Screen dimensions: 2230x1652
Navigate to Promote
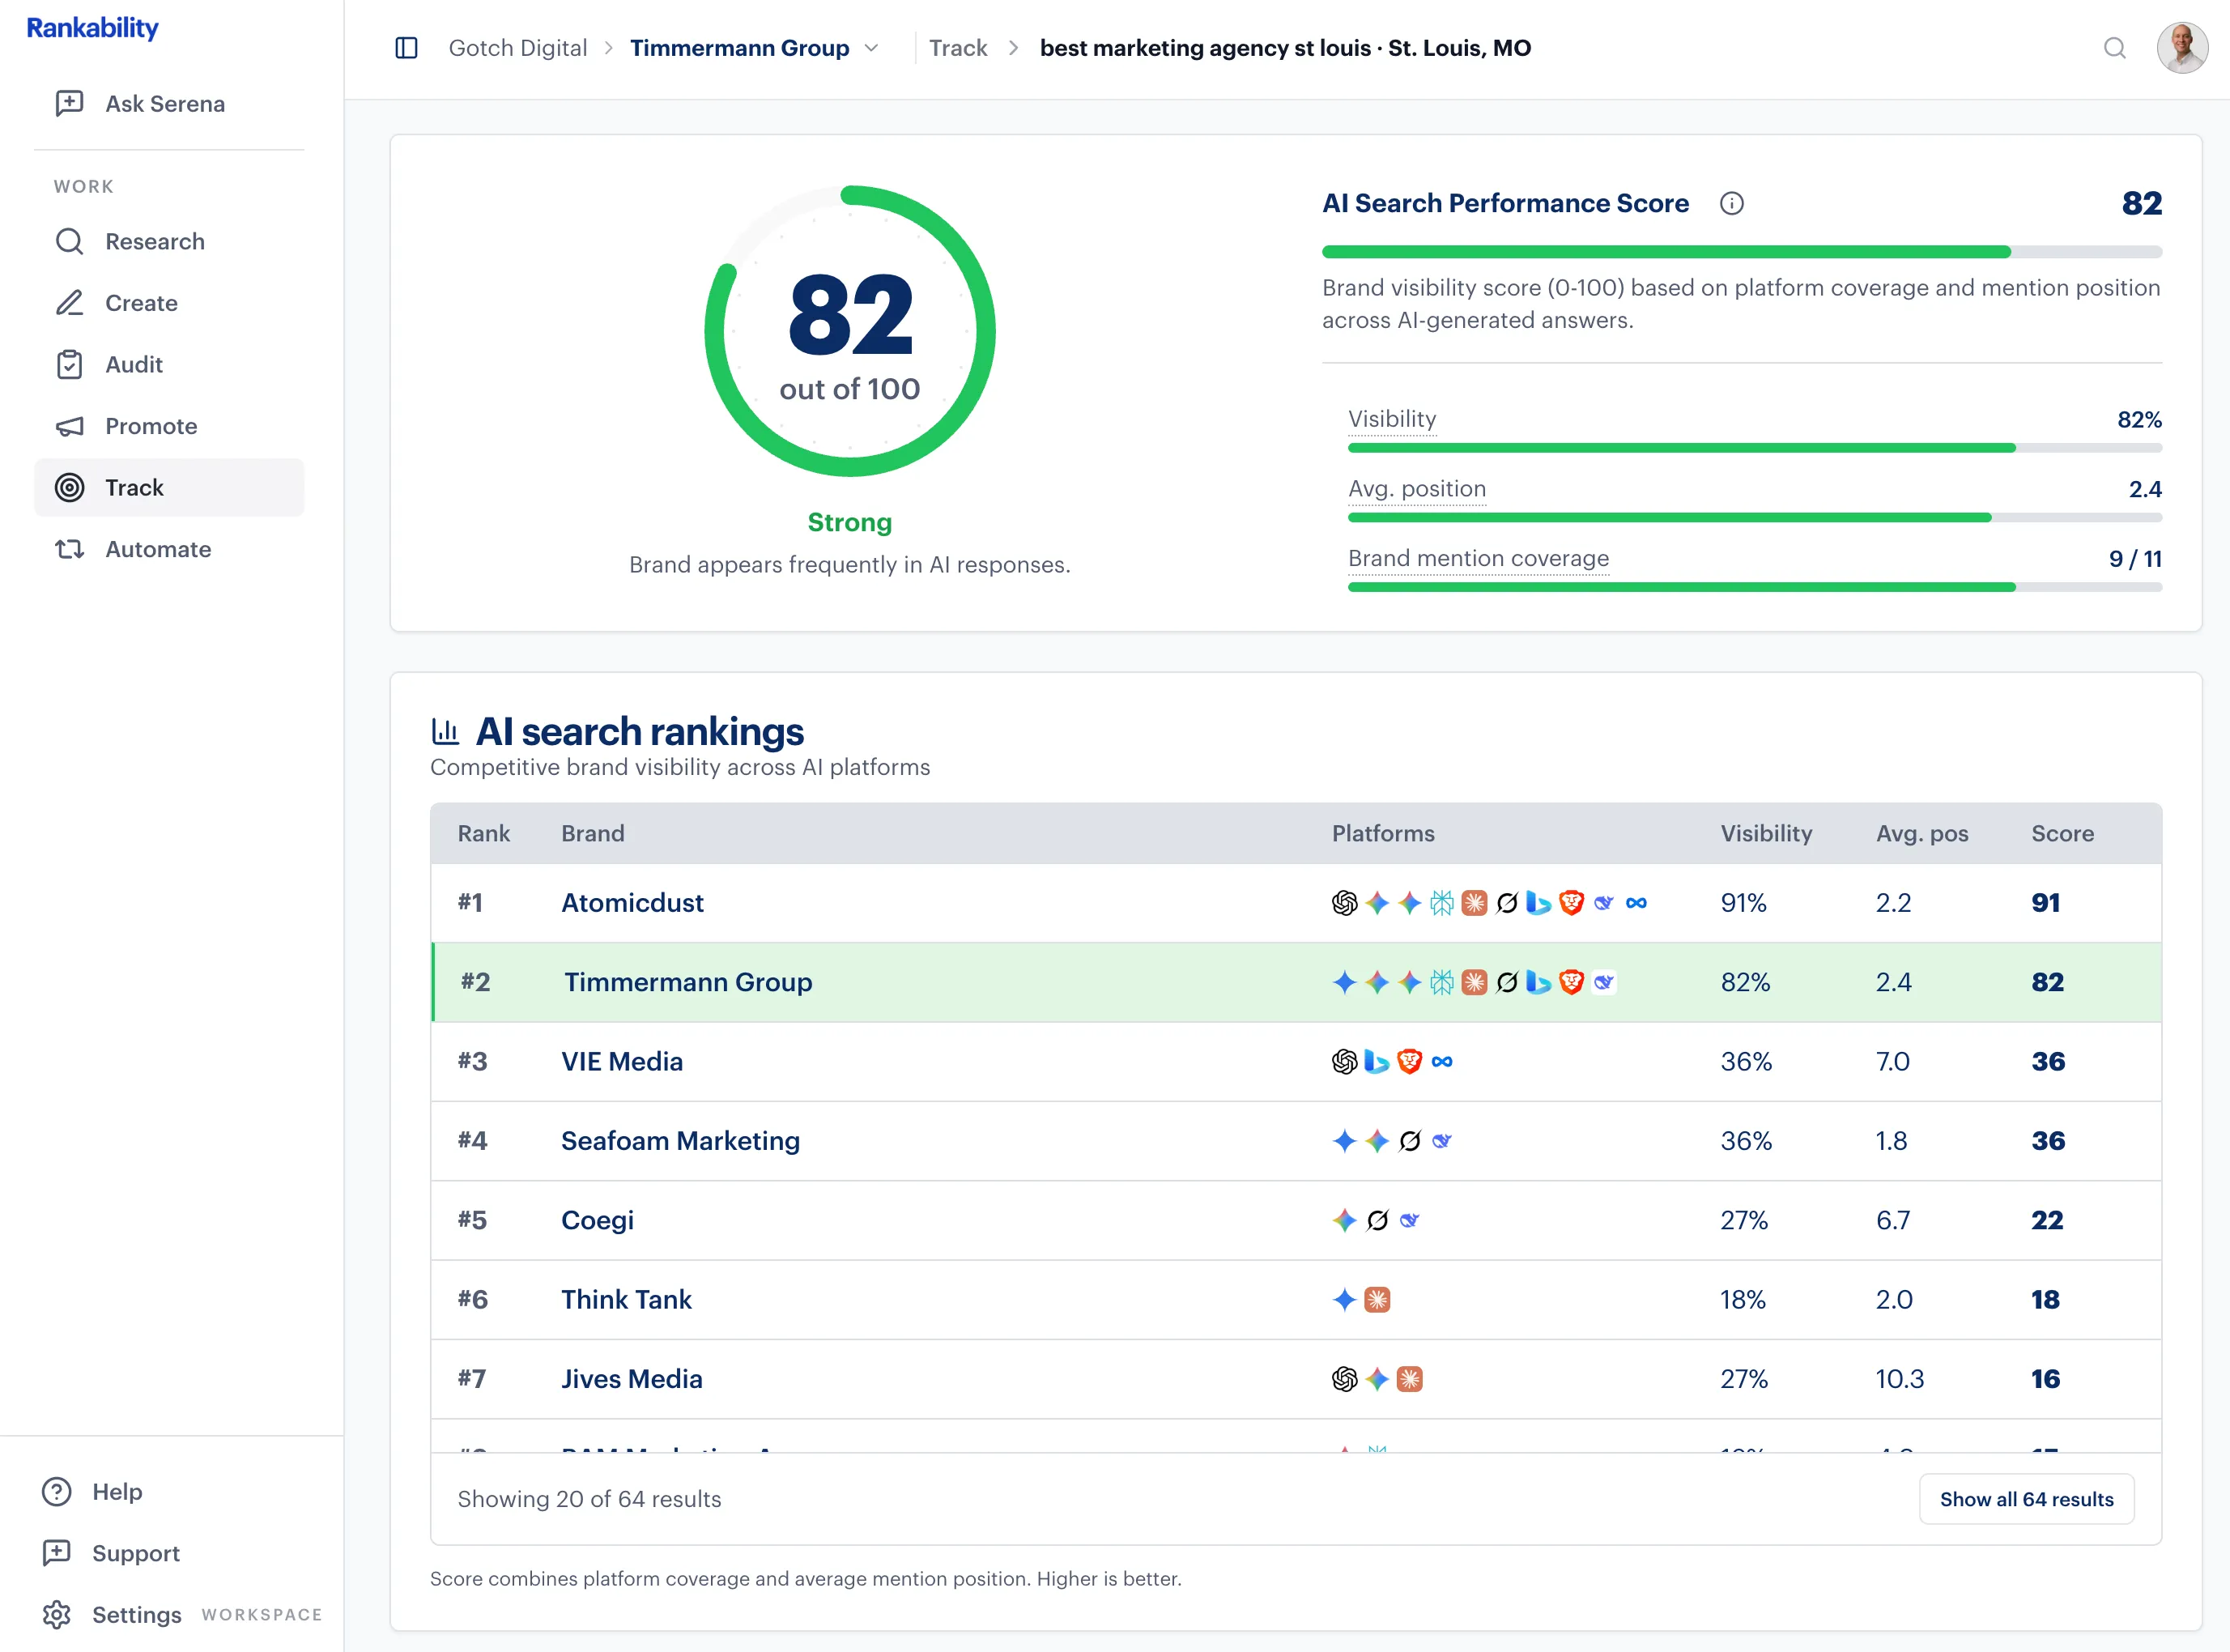[169, 426]
